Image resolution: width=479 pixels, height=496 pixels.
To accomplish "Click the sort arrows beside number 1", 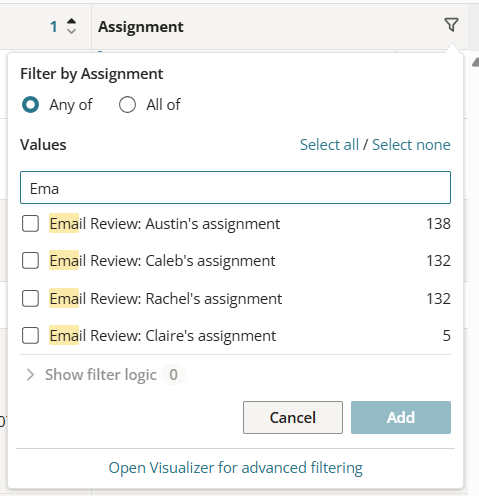I will point(71,26).
